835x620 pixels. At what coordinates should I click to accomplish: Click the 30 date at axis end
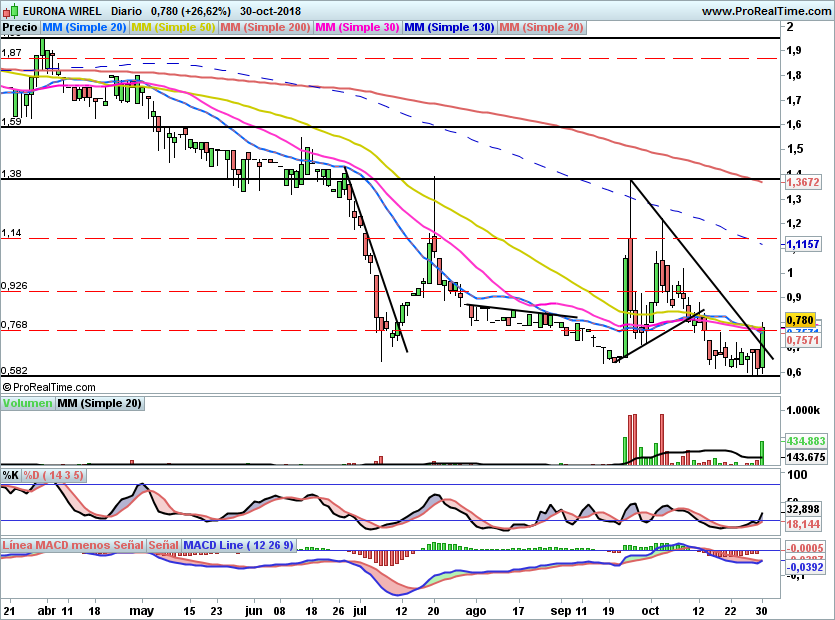pos(762,611)
